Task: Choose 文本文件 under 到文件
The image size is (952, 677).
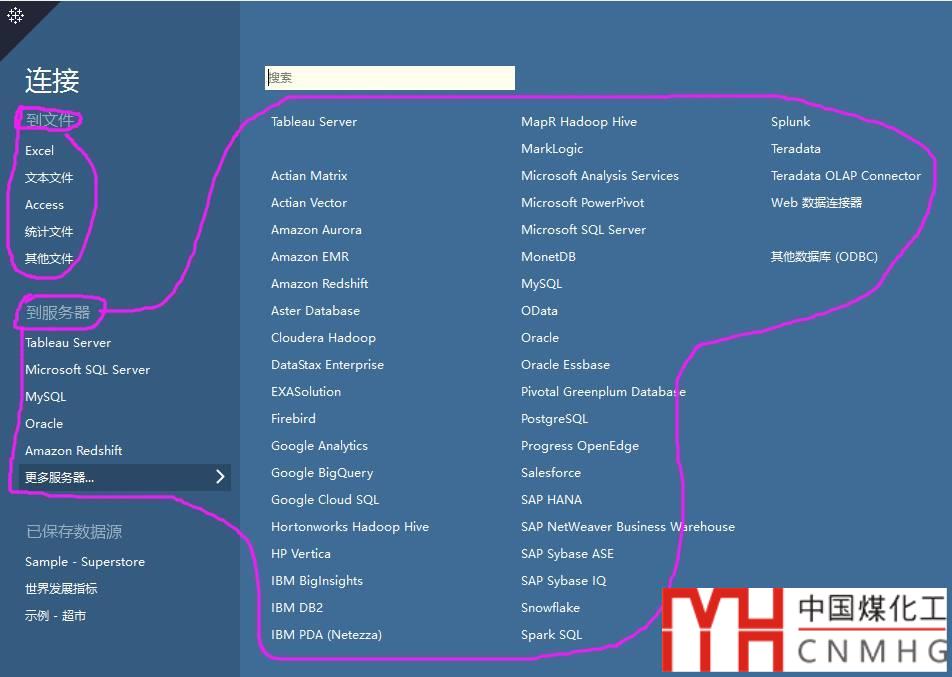Action: click(49, 177)
